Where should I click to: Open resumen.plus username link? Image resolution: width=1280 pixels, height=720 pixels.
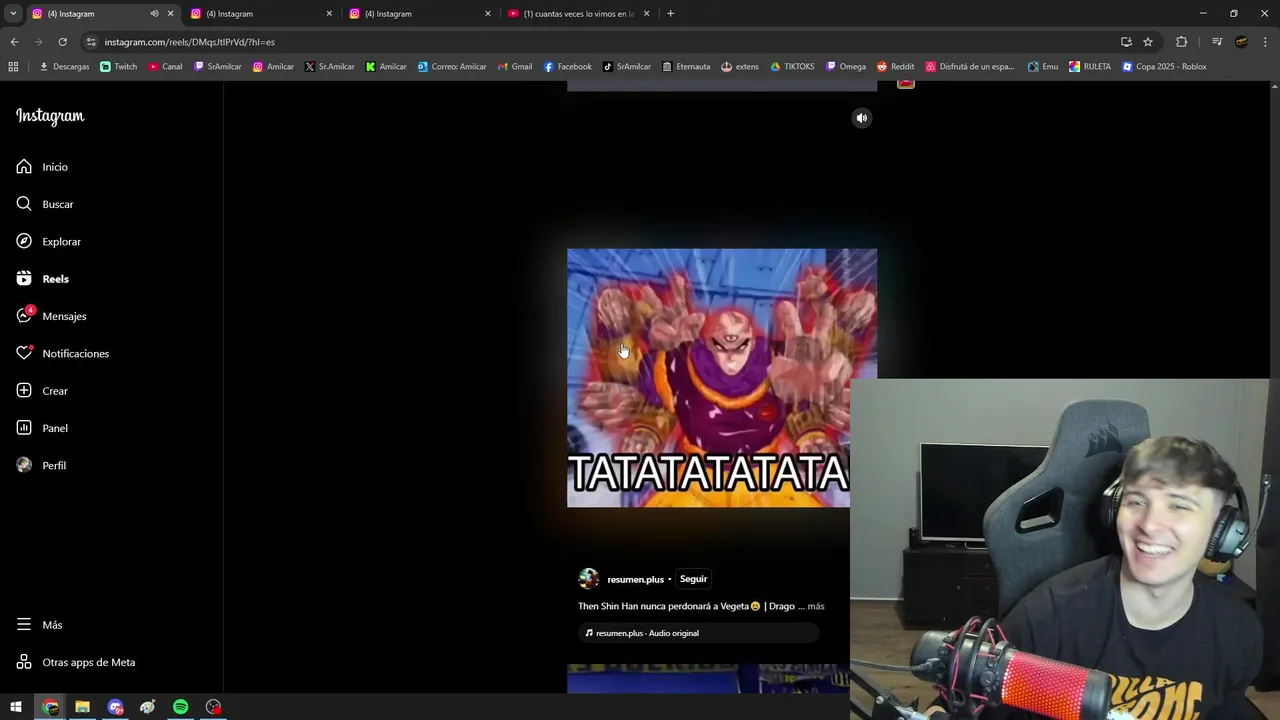tap(635, 579)
